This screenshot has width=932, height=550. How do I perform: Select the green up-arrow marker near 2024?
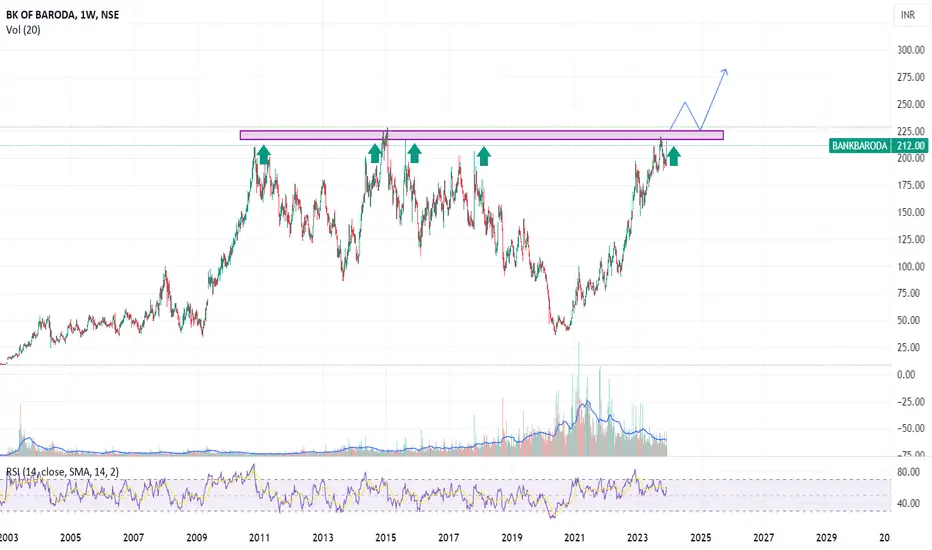pos(673,156)
